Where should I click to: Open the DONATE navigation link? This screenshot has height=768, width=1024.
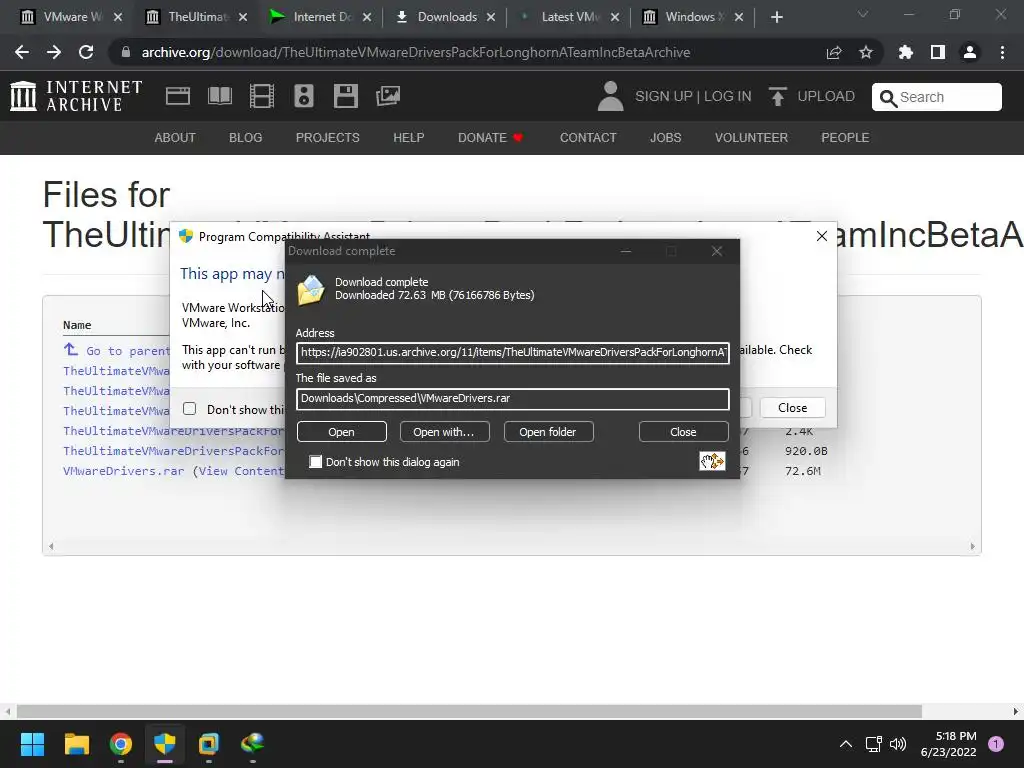point(490,138)
